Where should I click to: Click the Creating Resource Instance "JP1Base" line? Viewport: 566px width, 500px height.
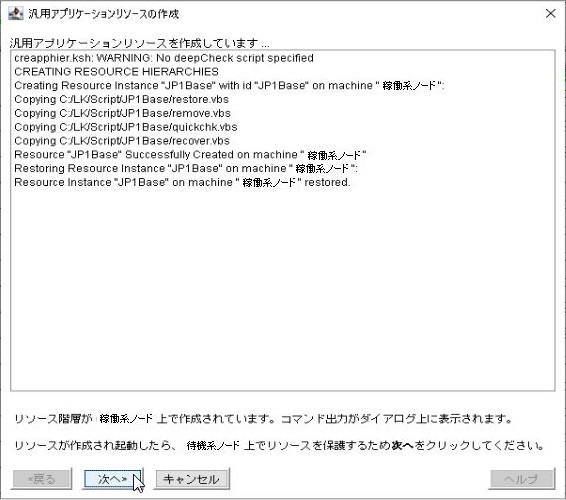(x=229, y=86)
